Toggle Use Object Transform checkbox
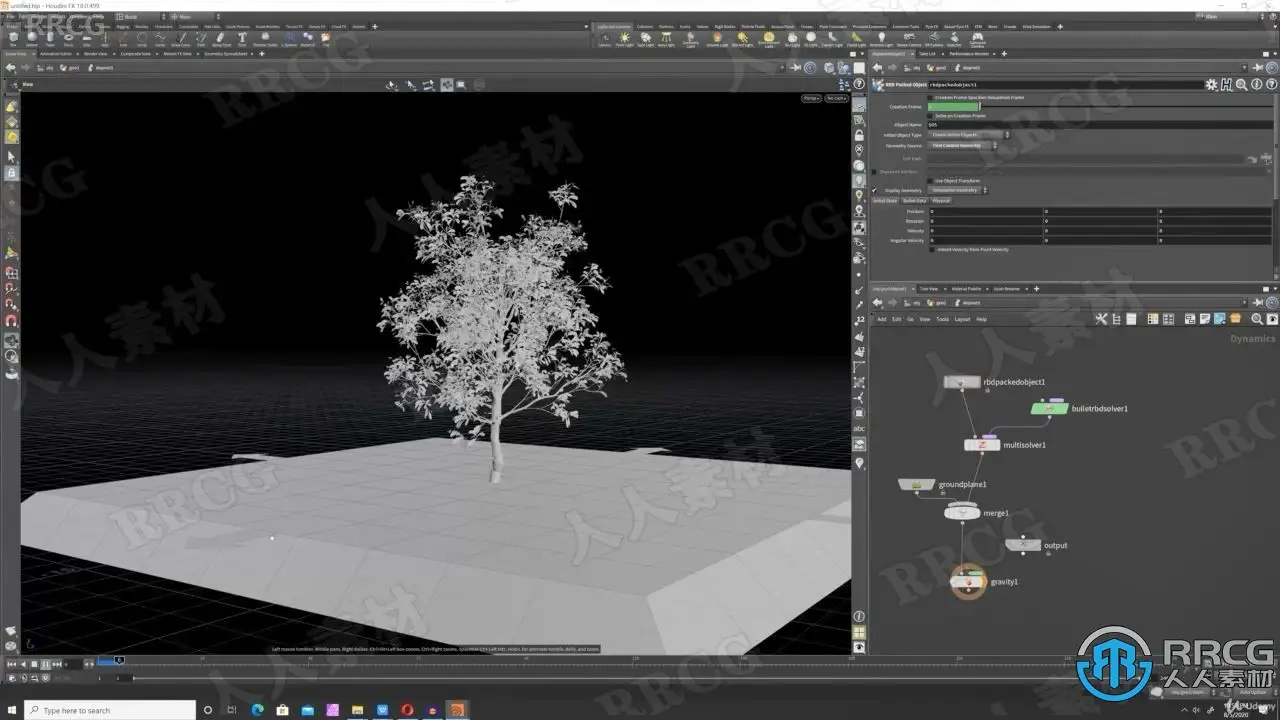Image resolution: width=1280 pixels, height=720 pixels. (931, 181)
